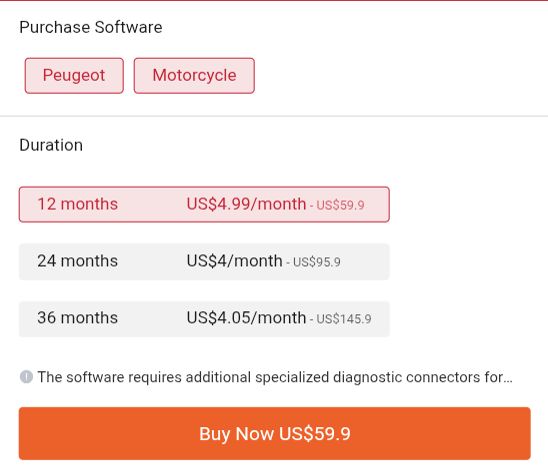Click the US$145.9 total price text
548x465 pixels.
coord(344,319)
